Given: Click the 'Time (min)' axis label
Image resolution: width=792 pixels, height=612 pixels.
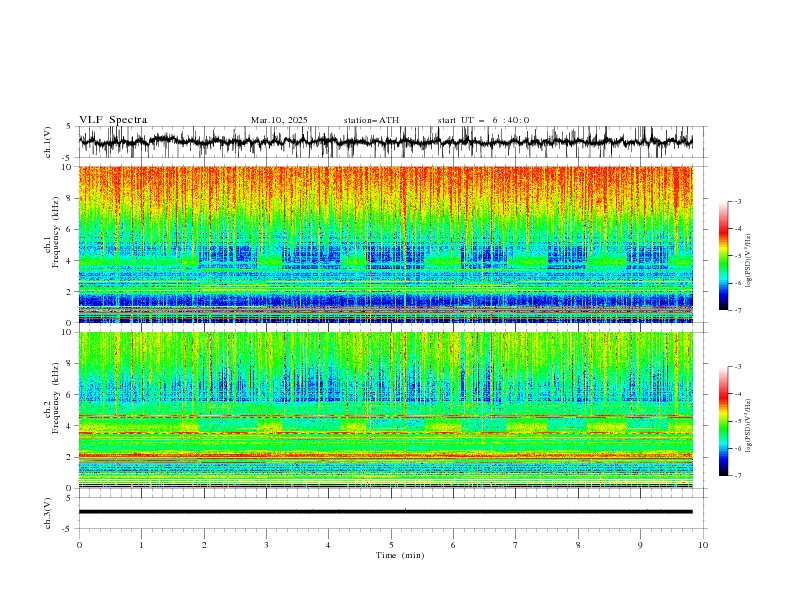Looking at the screenshot, I should pos(400,555).
